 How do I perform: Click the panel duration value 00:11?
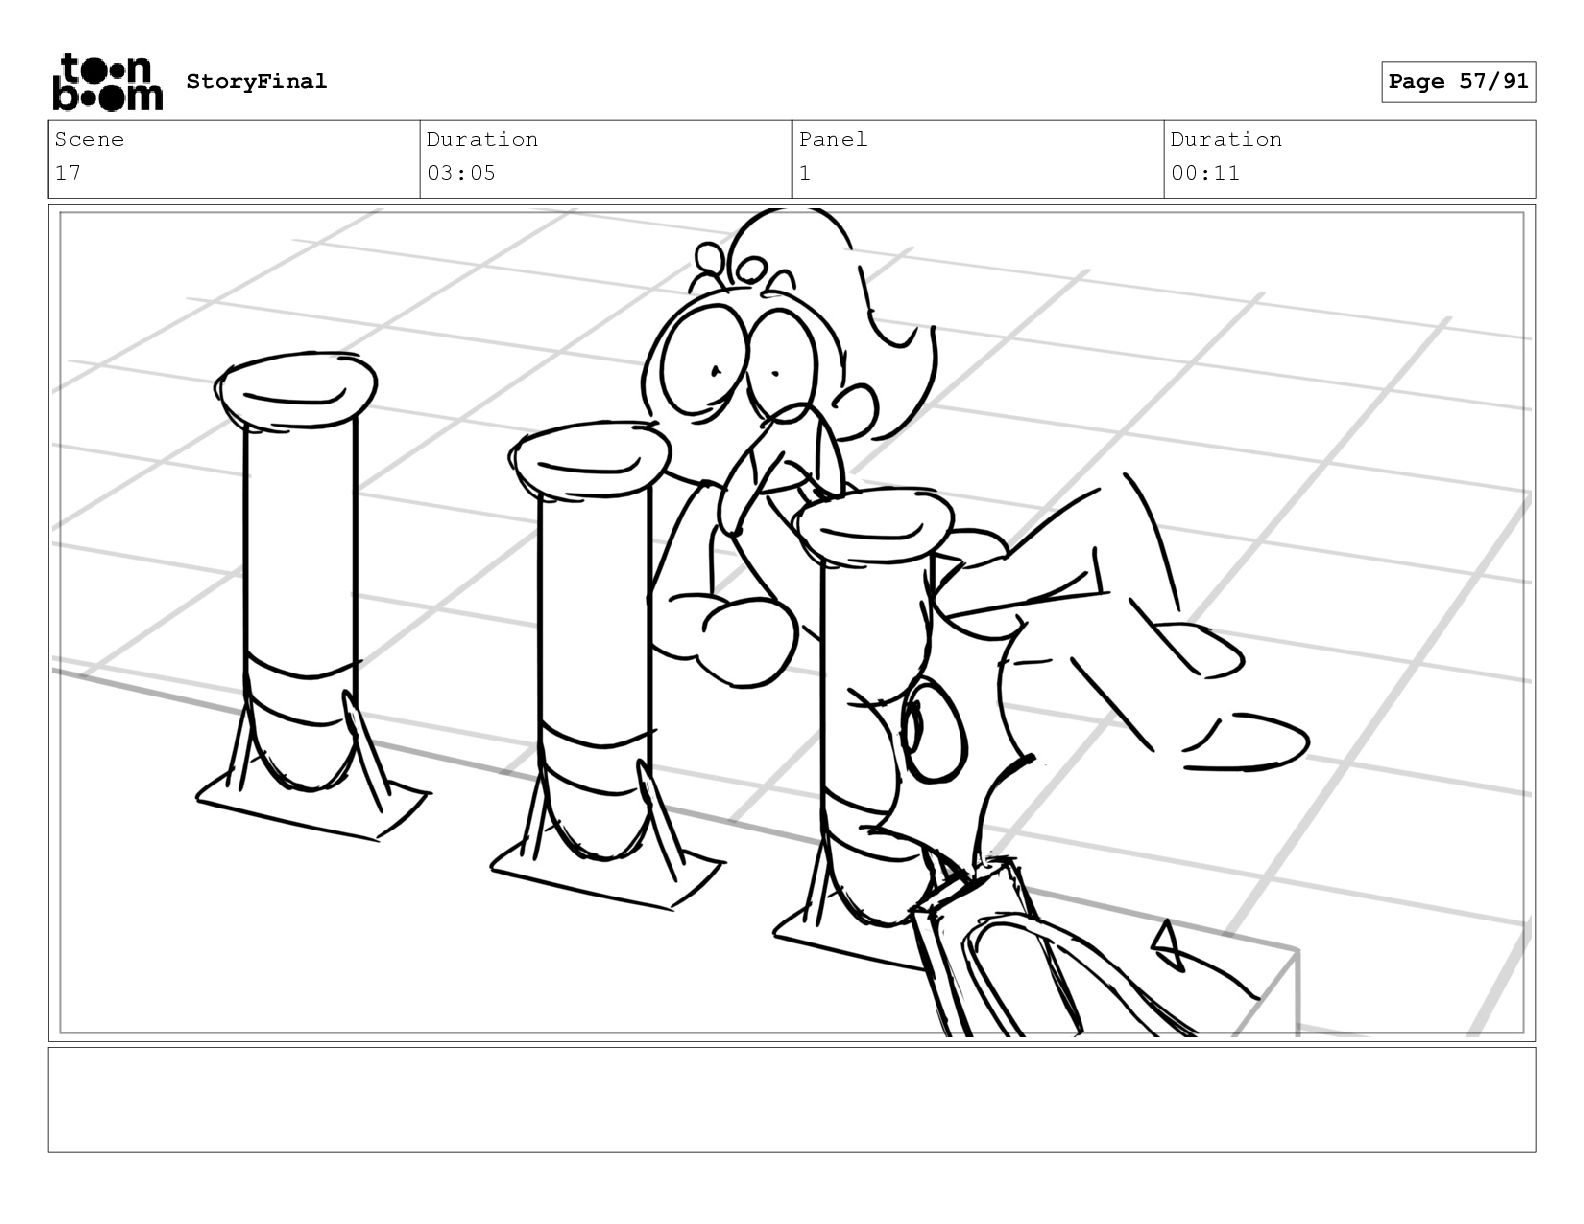click(x=1205, y=173)
